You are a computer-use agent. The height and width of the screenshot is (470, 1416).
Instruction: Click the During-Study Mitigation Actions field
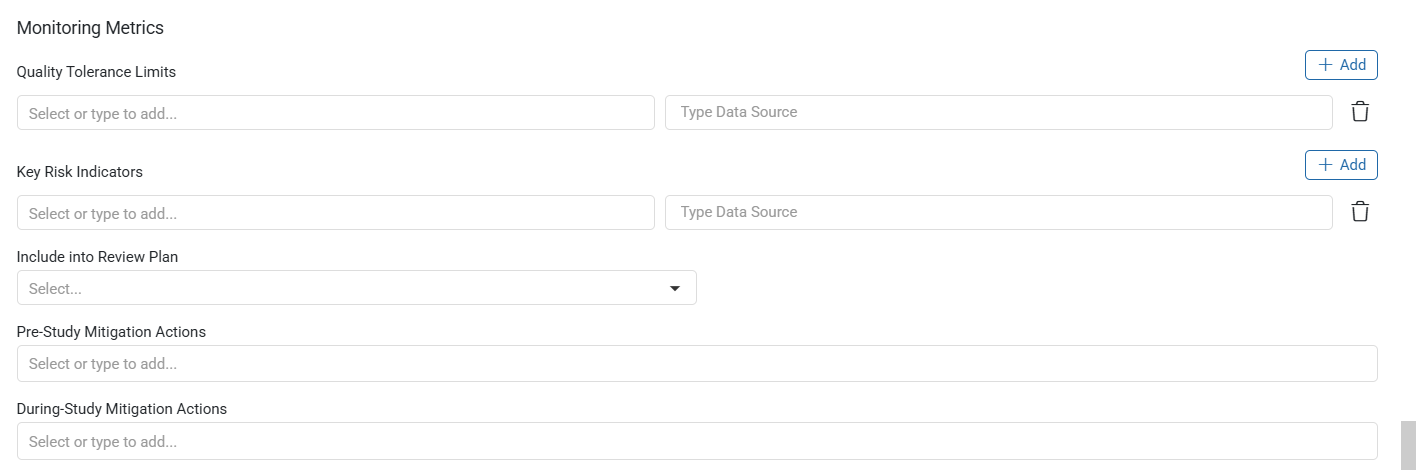coord(697,441)
